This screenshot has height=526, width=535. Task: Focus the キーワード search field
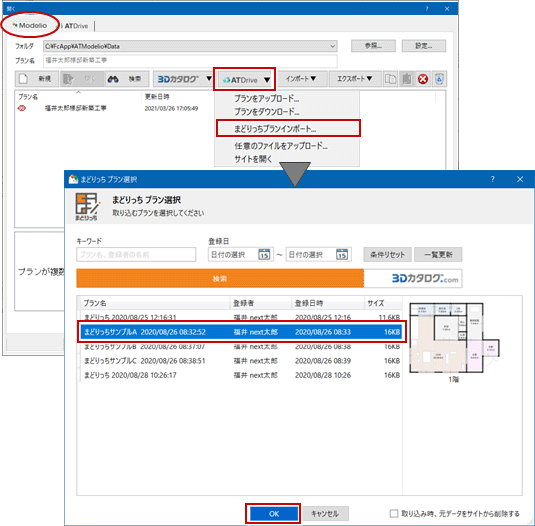136,254
